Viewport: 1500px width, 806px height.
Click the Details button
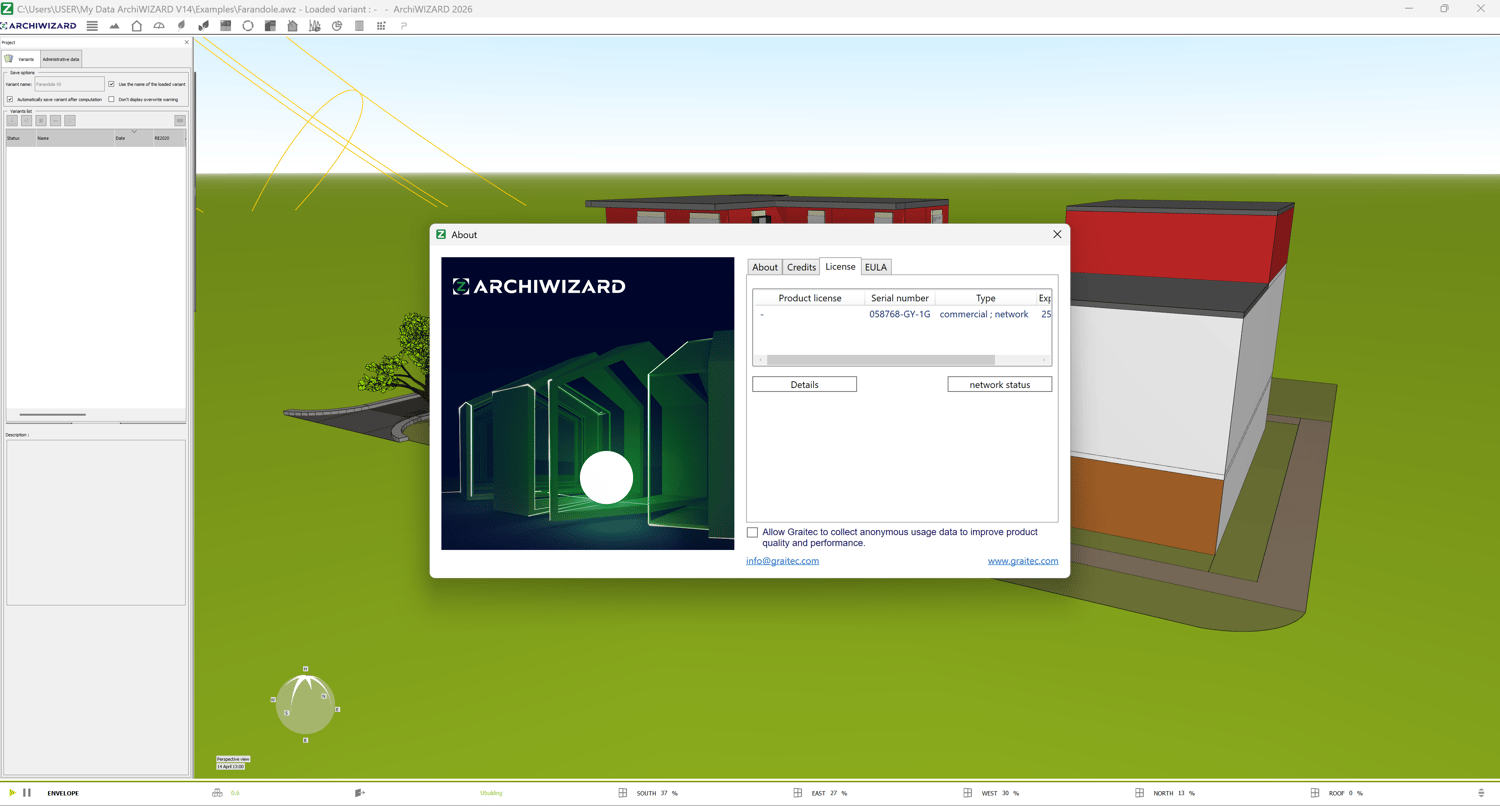point(804,384)
